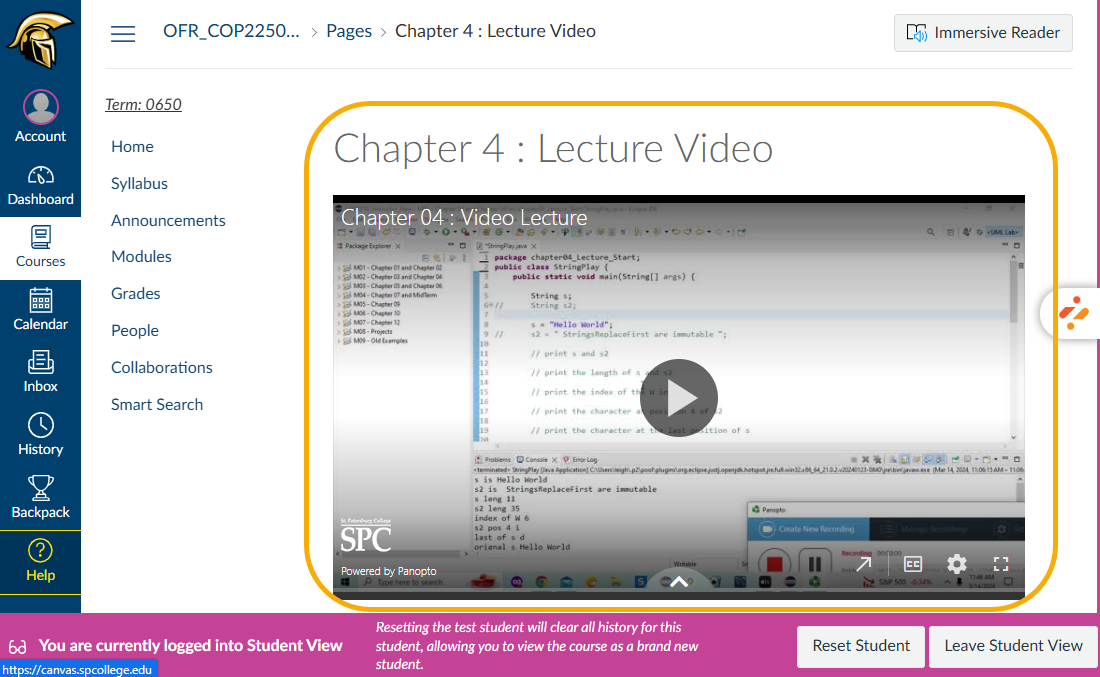This screenshot has width=1100, height=677.
Task: Click the Spartan helmet college logo
Action: tap(40, 40)
